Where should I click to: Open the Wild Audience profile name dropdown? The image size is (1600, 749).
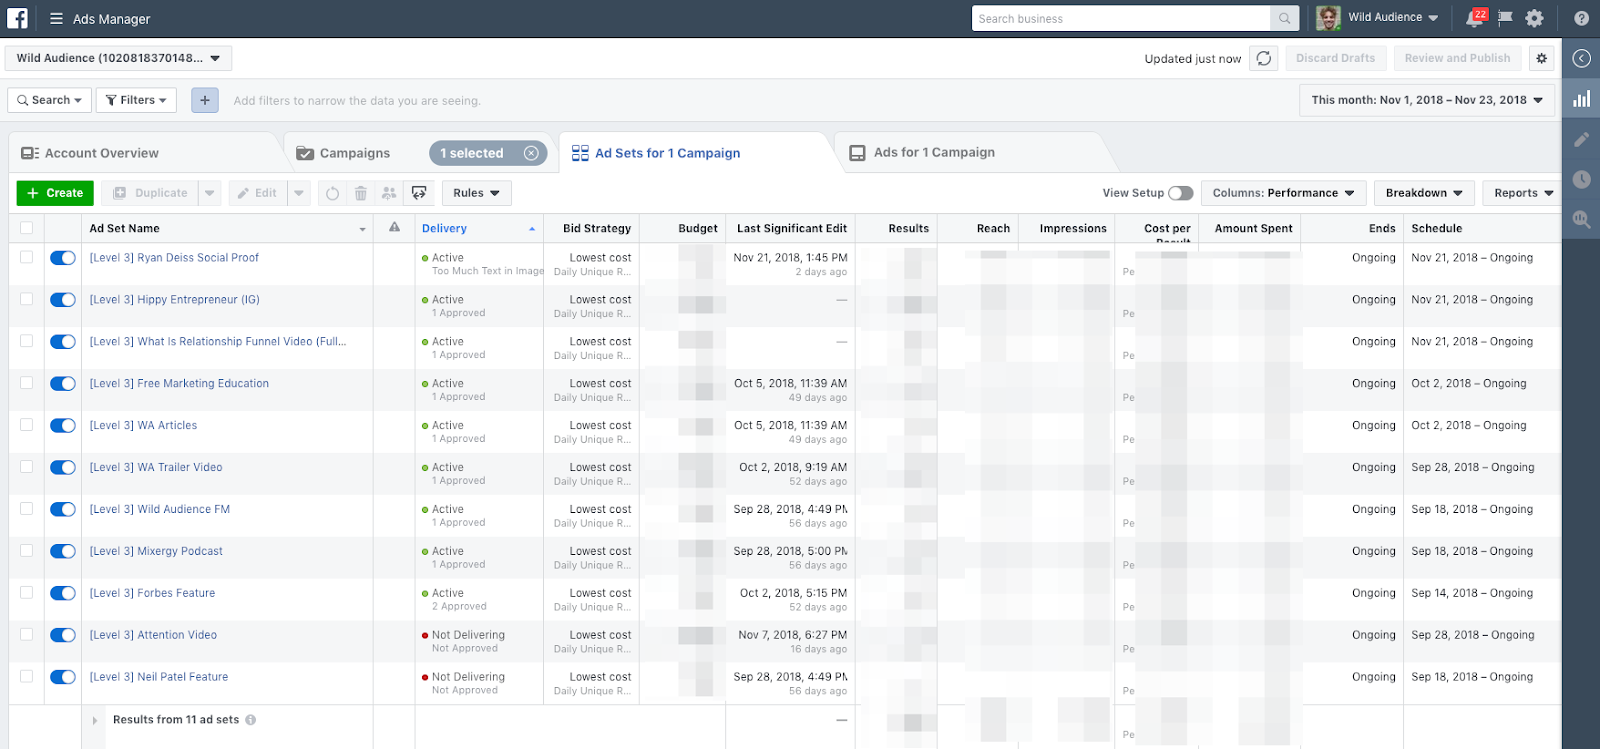pos(1393,17)
